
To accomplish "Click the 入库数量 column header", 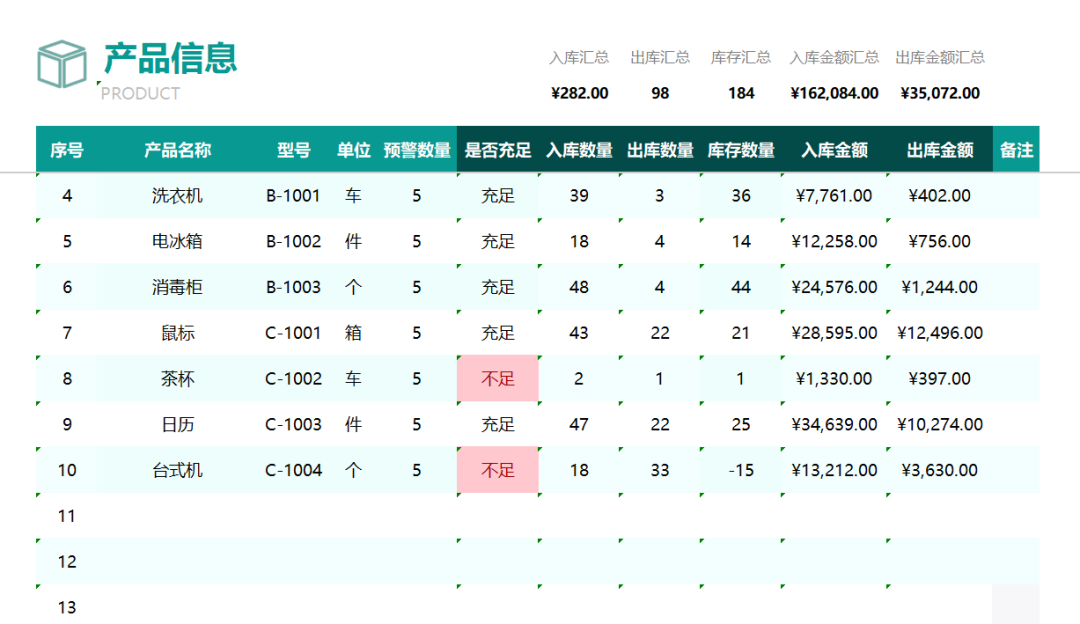I will 579,150.
